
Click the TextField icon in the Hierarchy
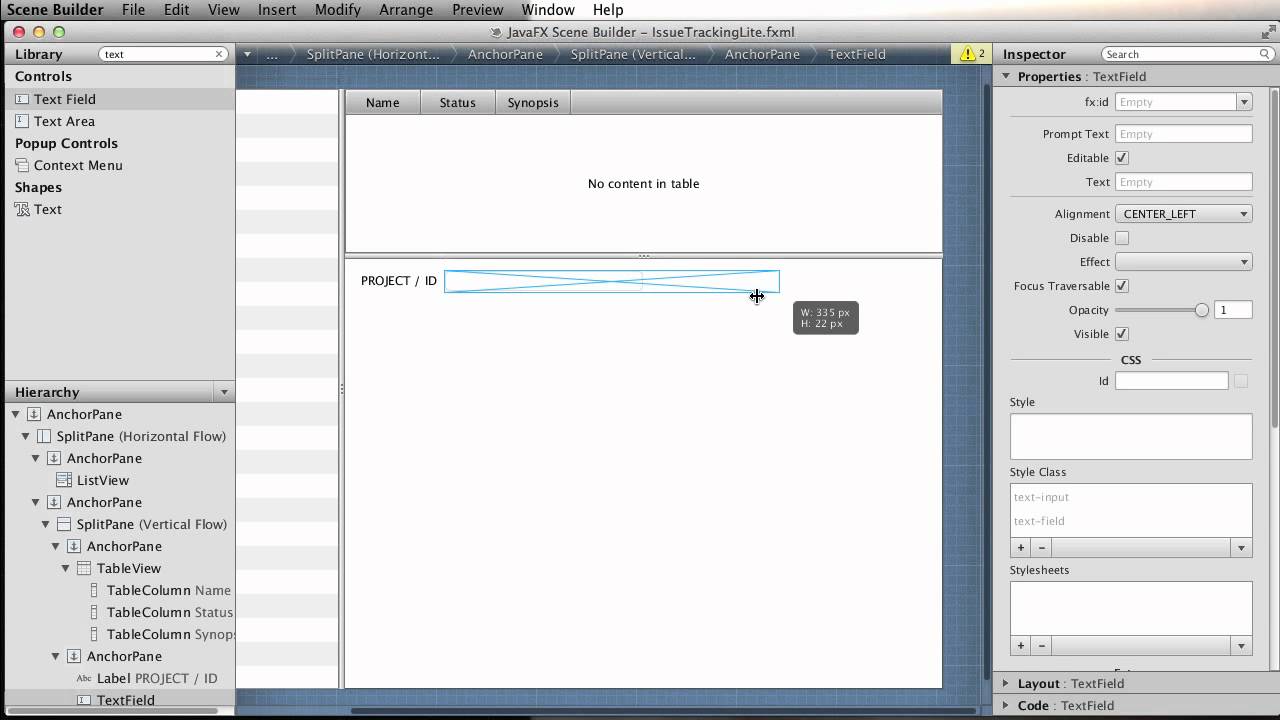pyautogui.click(x=84, y=700)
